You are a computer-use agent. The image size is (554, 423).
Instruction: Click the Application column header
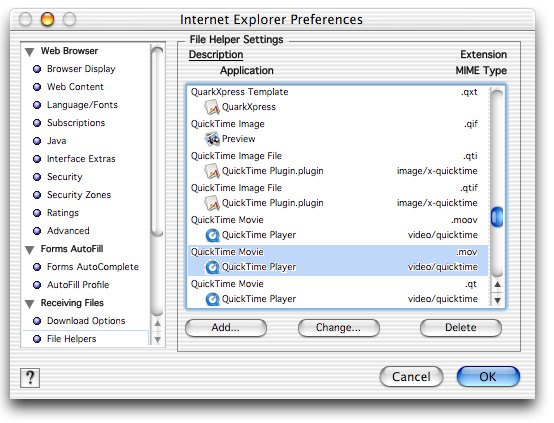247,71
